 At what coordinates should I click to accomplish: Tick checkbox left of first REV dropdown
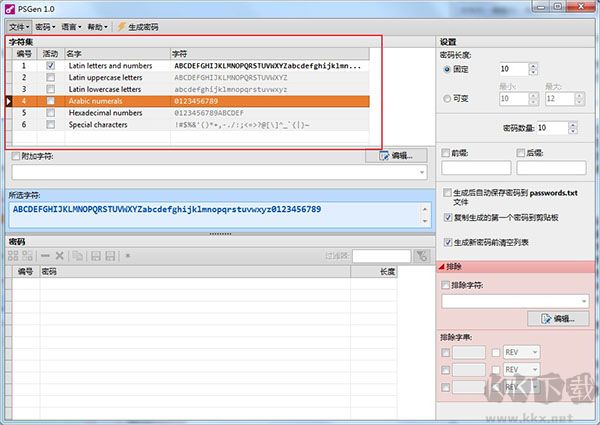(496, 352)
